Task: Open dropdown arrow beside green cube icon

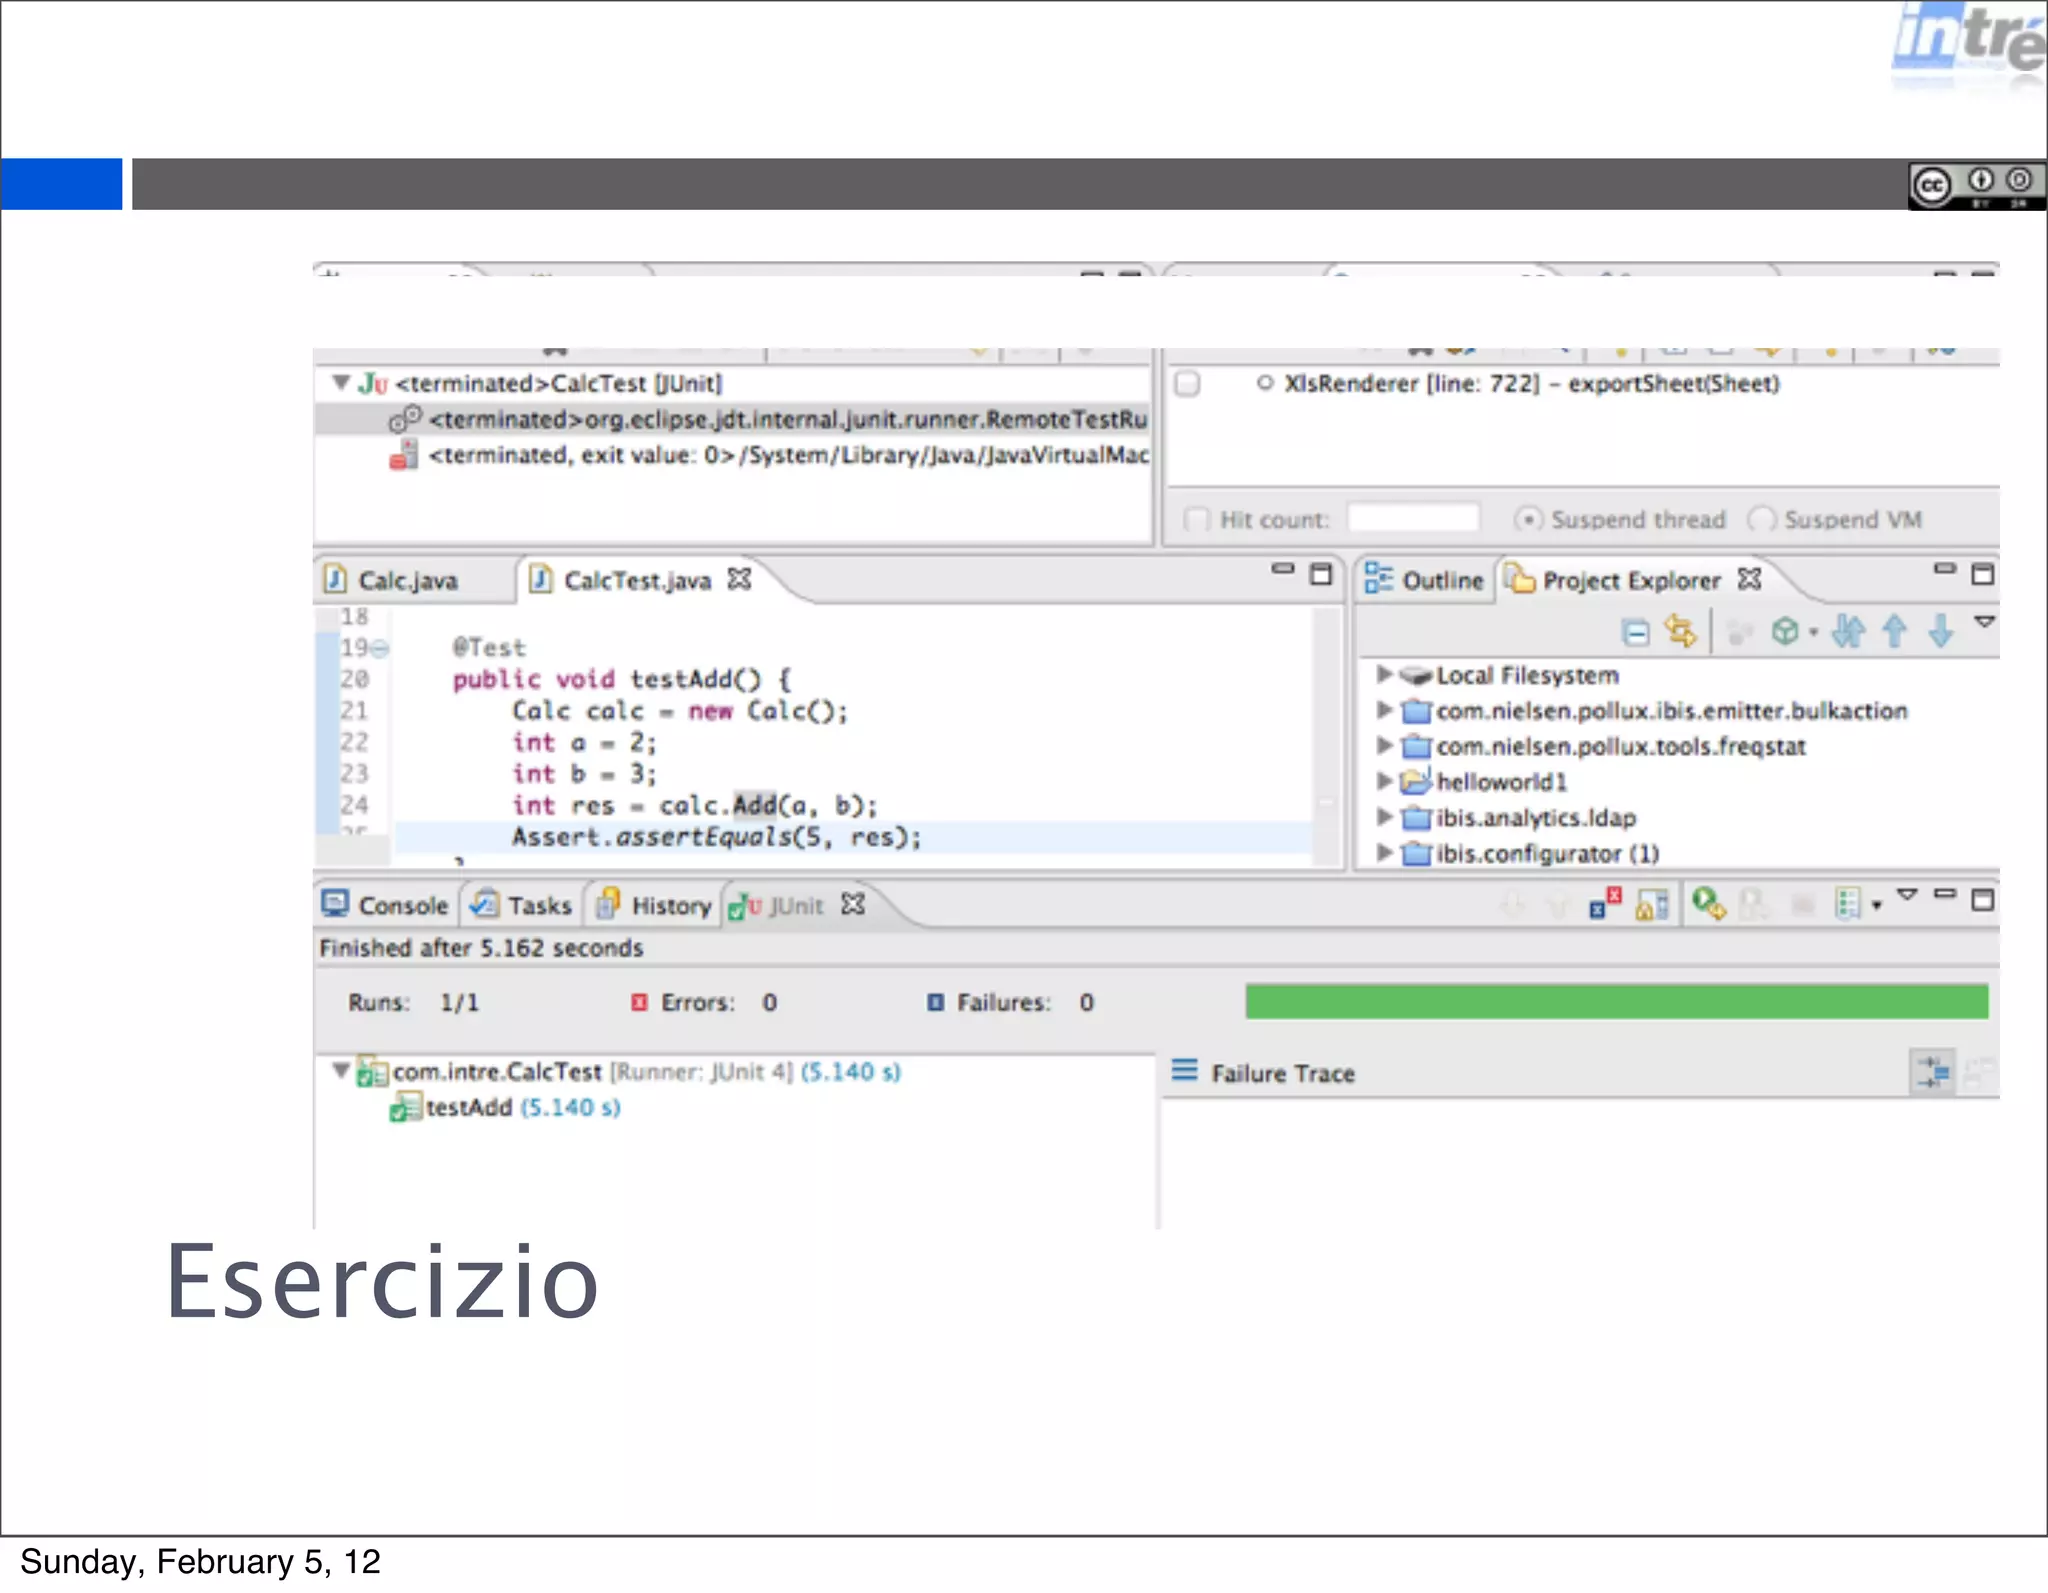Action: click(1813, 633)
